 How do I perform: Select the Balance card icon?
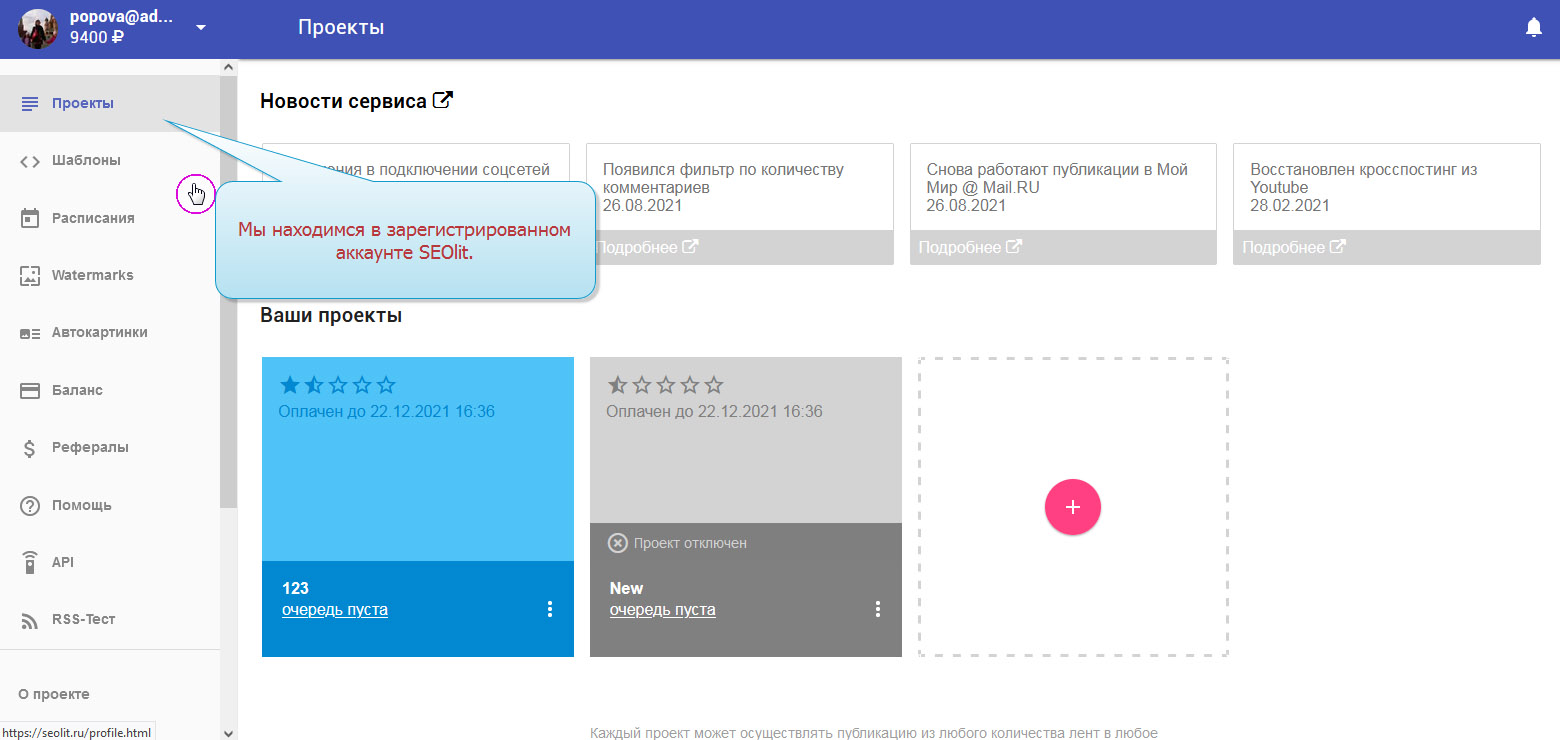[x=30, y=390]
